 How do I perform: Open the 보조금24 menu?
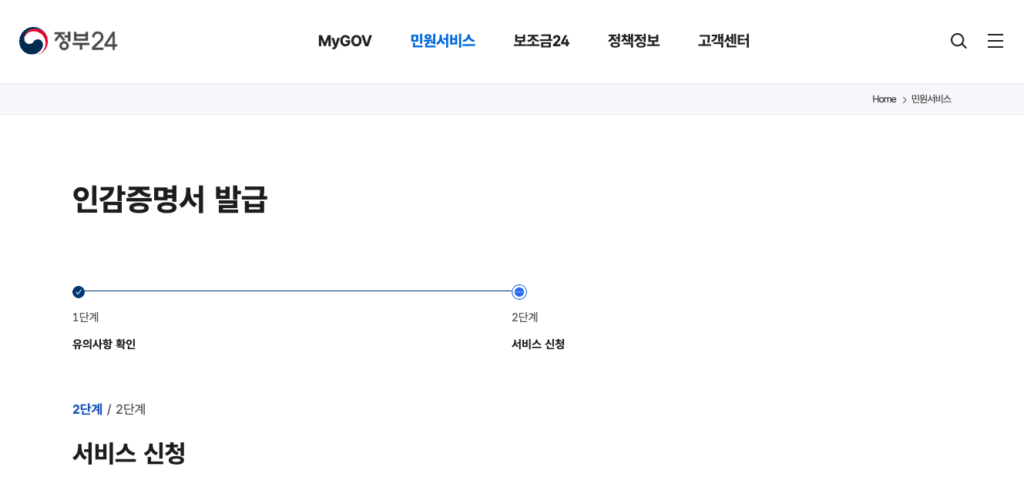click(x=541, y=41)
